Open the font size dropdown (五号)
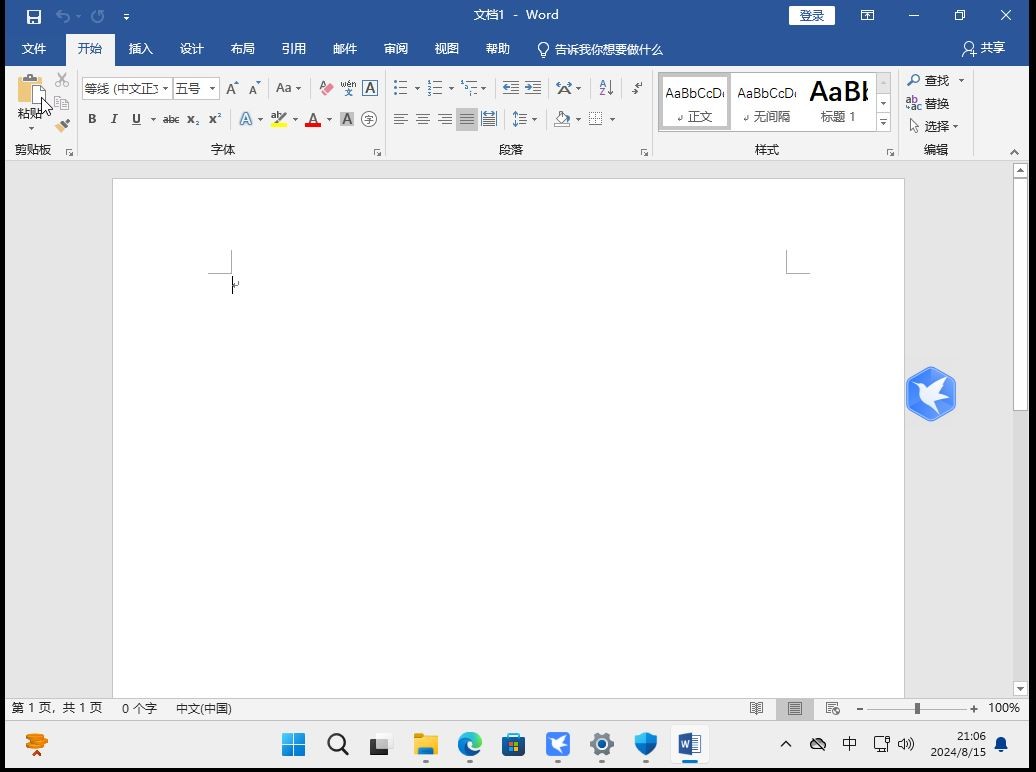The width and height of the screenshot is (1036, 772). pos(212,89)
